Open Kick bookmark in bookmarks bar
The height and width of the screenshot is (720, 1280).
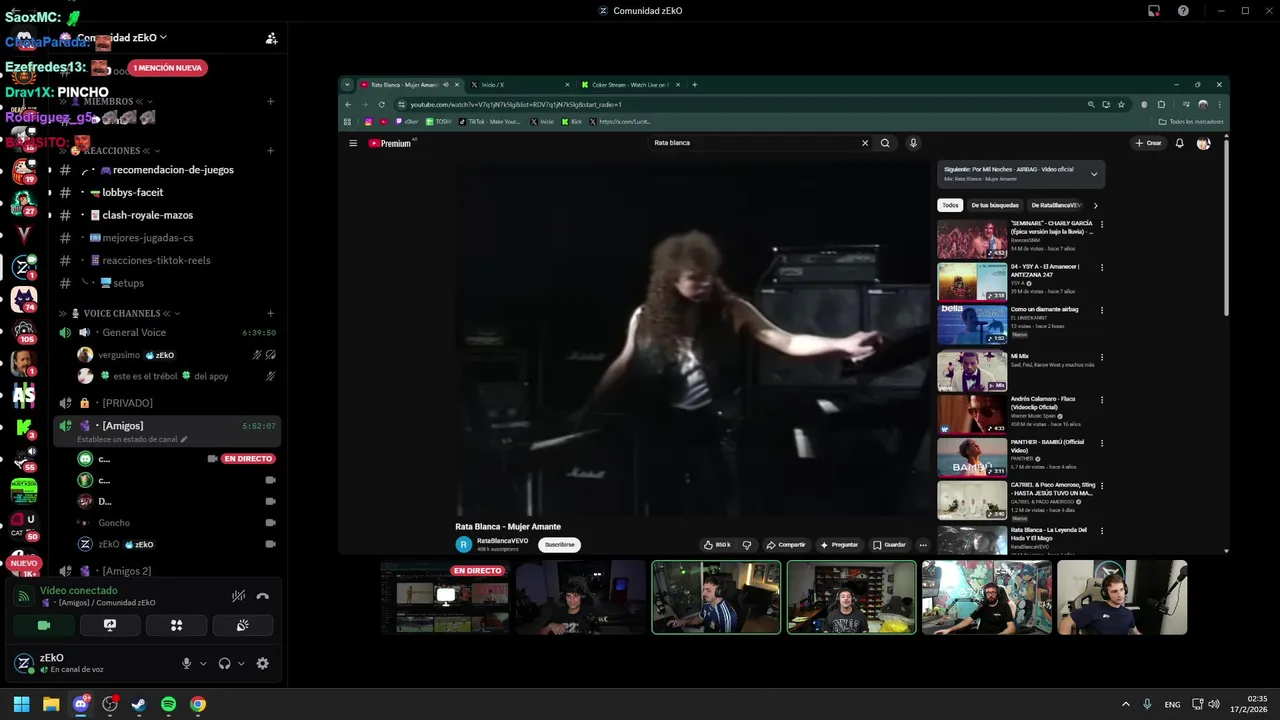572,121
